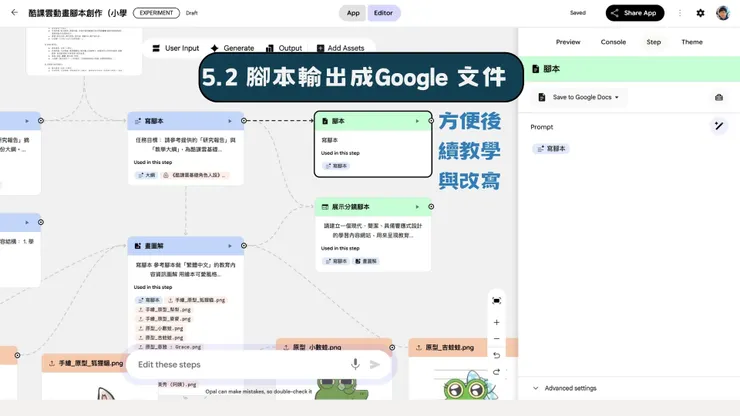740x416 pixels.
Task: Click the document icon beside 腳本 title in panel
Action: [x=536, y=69]
